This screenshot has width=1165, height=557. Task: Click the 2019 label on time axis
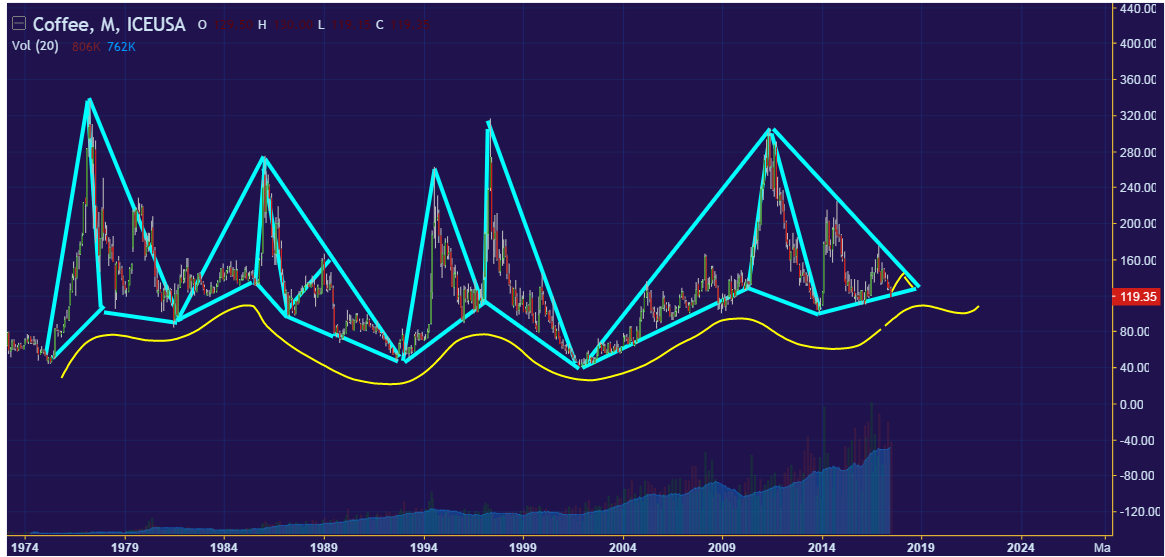coord(921,548)
